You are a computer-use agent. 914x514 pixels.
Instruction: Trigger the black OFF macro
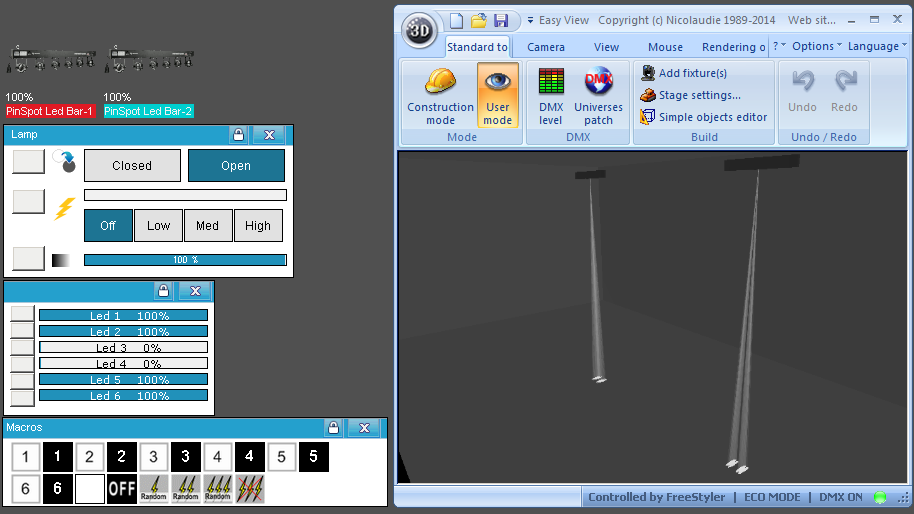[121, 488]
